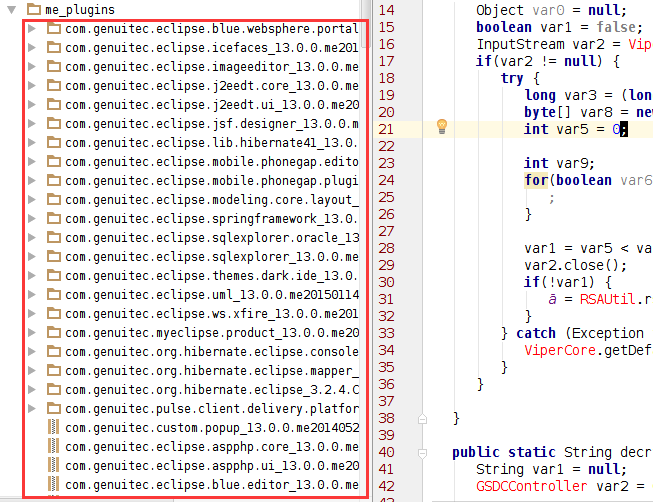
Task: Click line number 33 in gutter
Action: point(386,333)
